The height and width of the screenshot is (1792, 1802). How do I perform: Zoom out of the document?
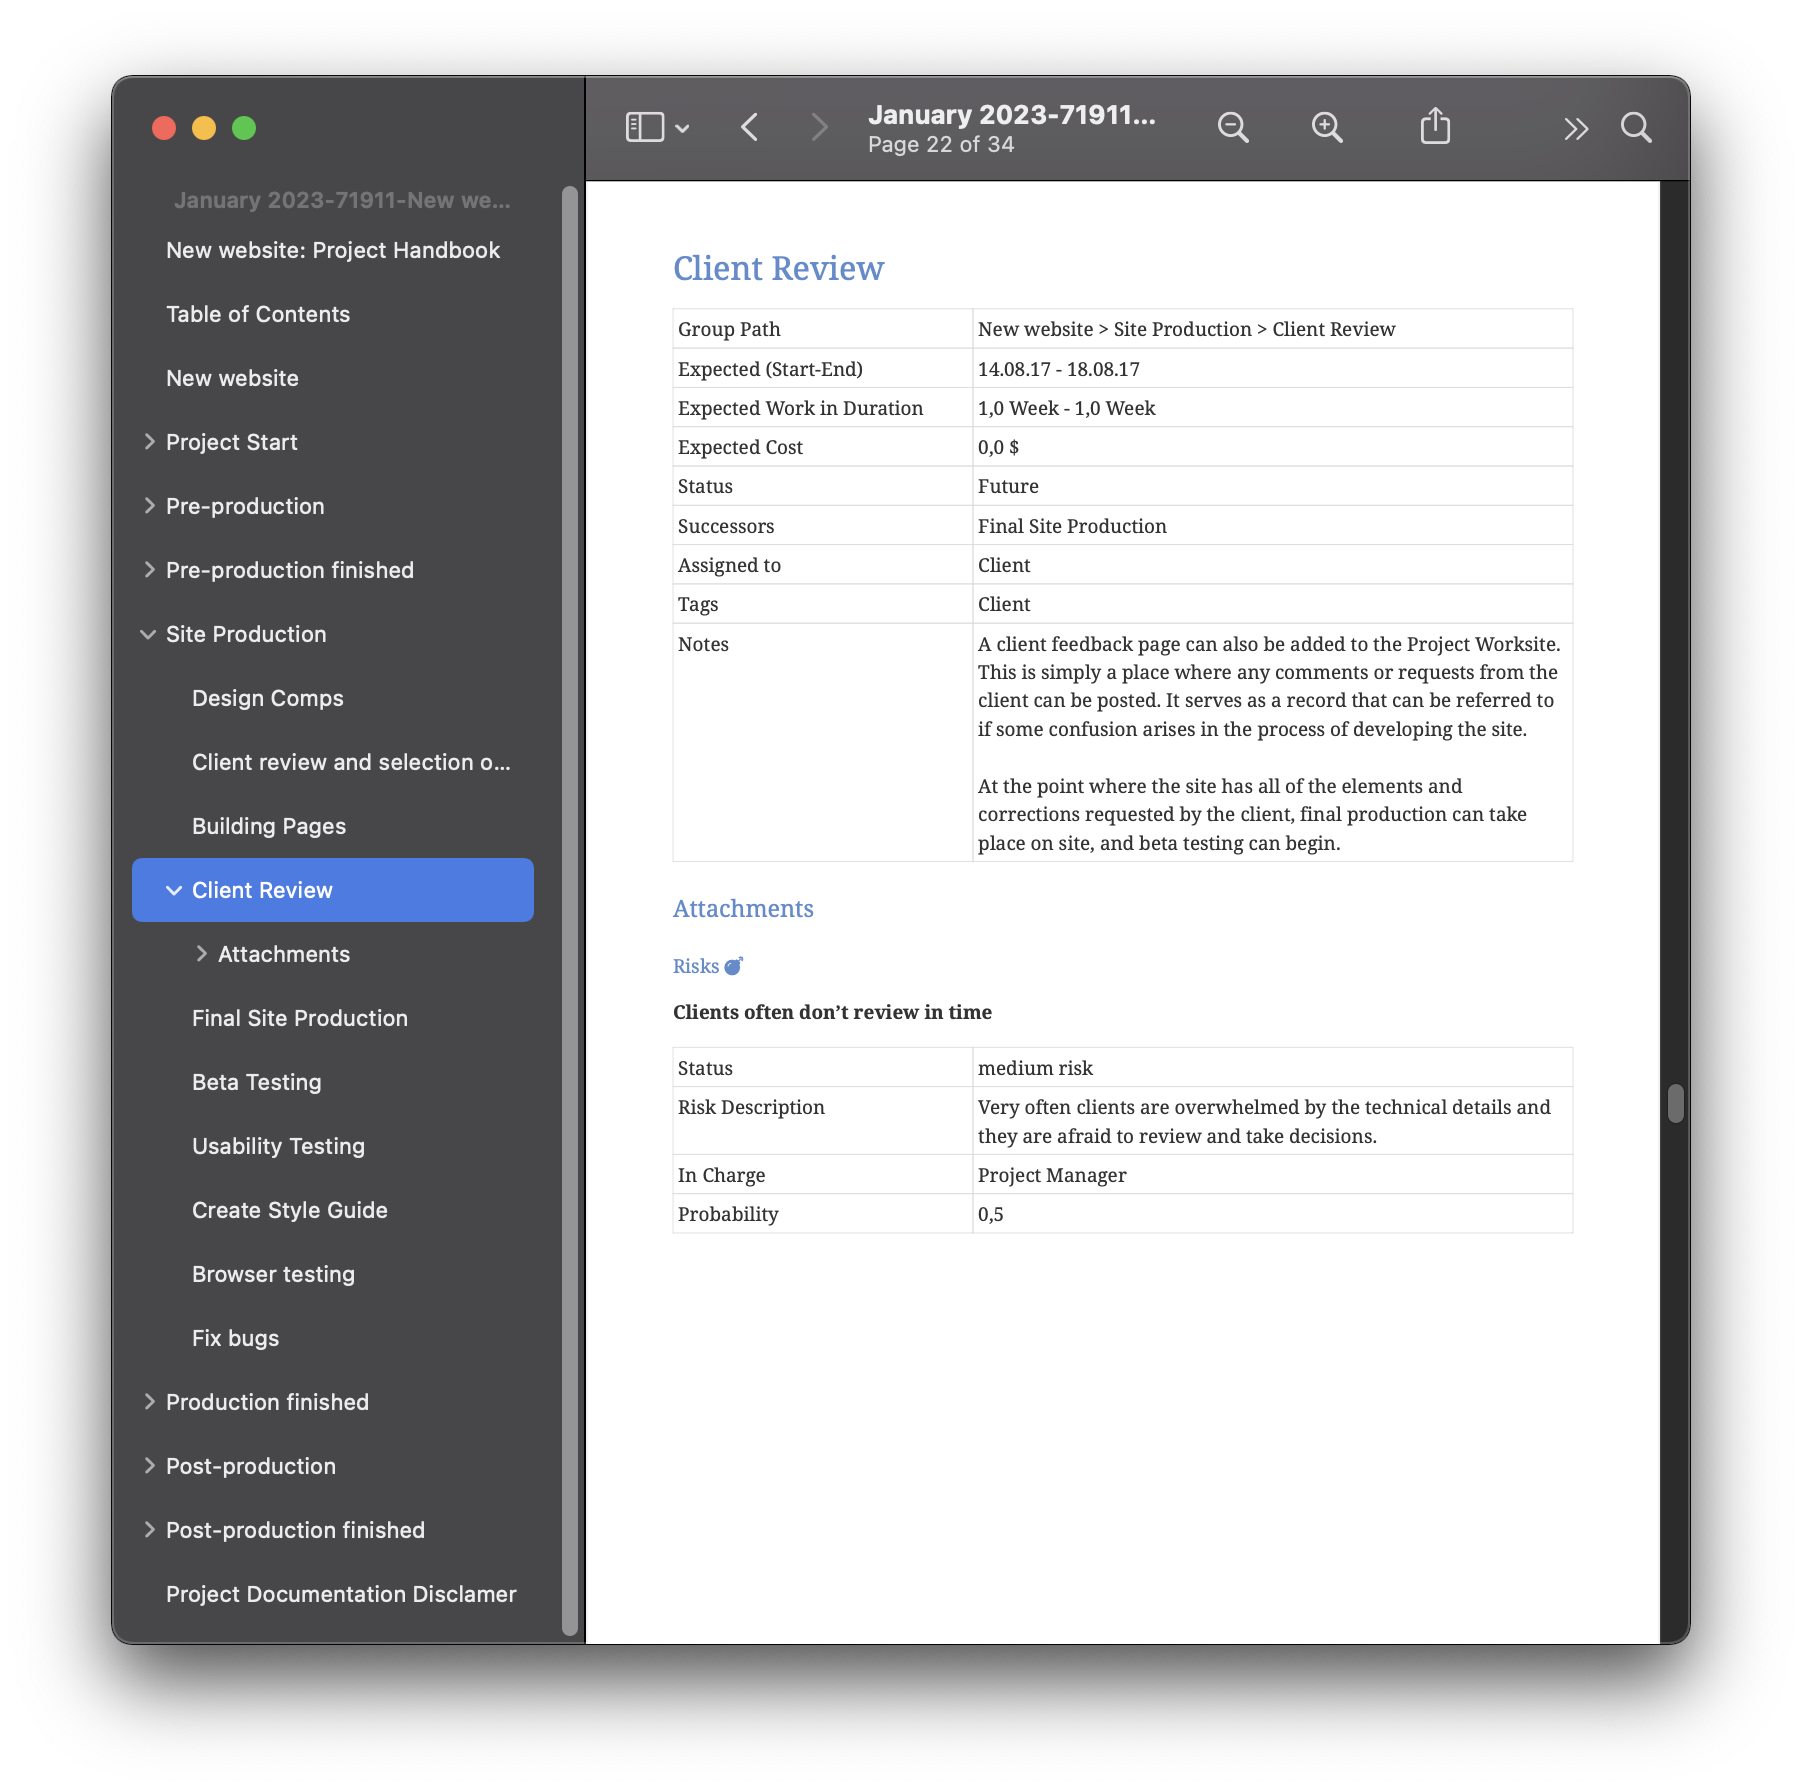pyautogui.click(x=1233, y=127)
